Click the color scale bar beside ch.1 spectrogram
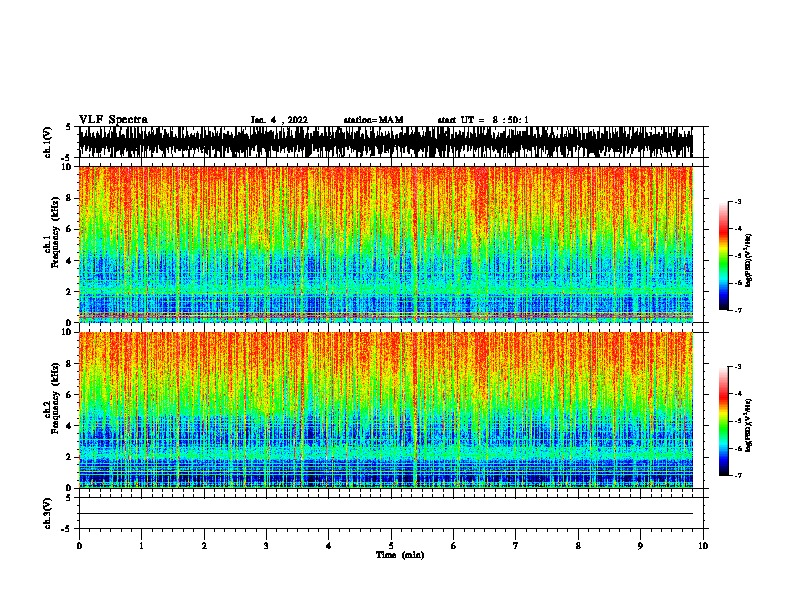This screenshot has height=612, width=792. coord(724,256)
